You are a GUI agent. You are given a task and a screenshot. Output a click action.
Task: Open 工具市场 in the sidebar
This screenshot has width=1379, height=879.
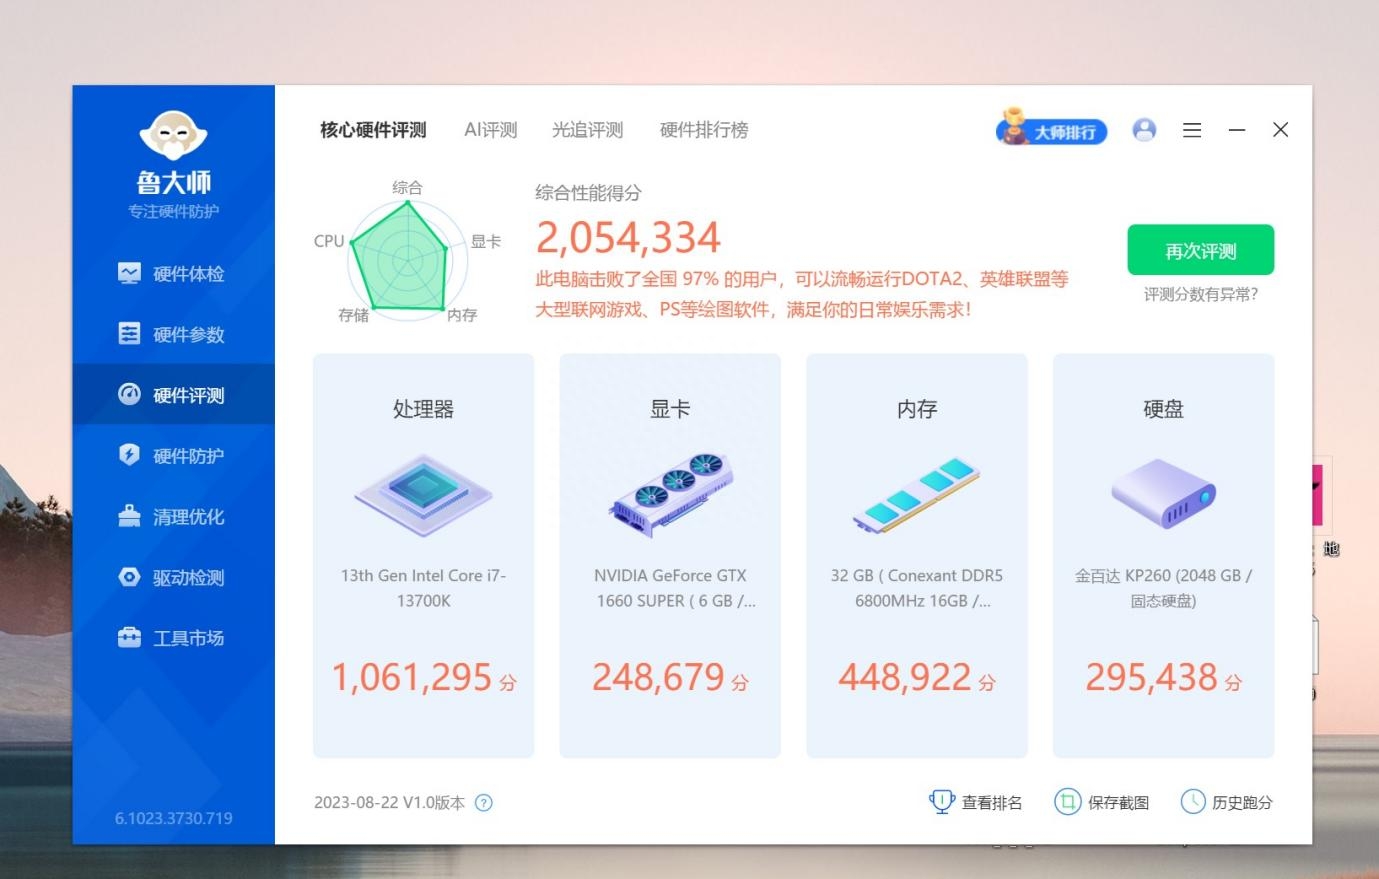(x=173, y=638)
